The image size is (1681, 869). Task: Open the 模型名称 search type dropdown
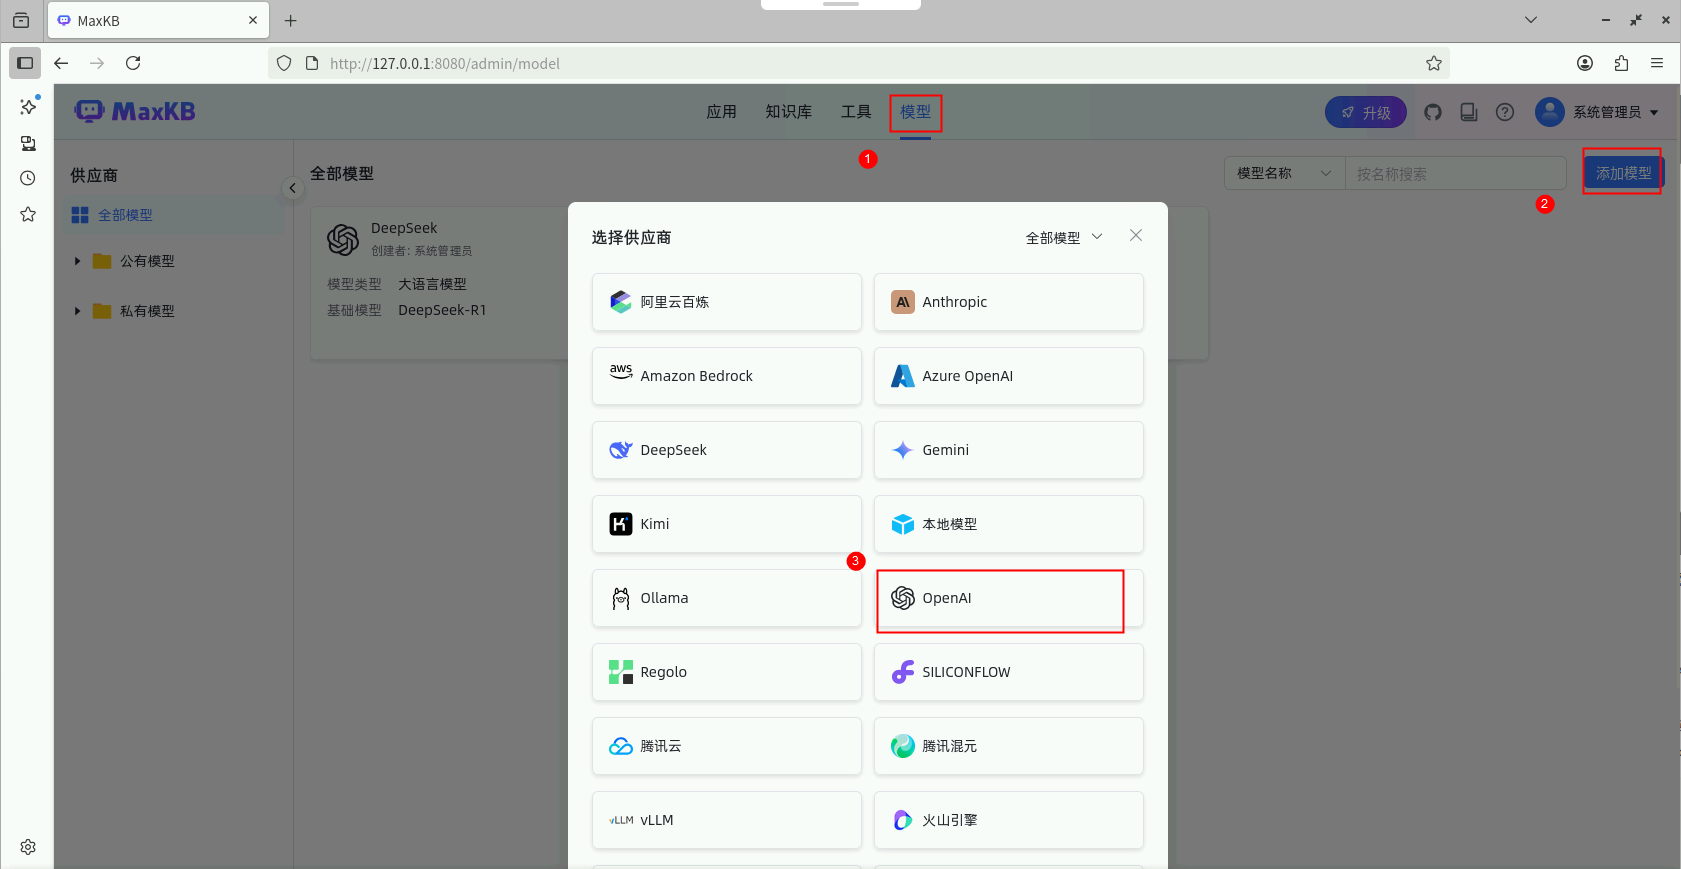point(1285,173)
